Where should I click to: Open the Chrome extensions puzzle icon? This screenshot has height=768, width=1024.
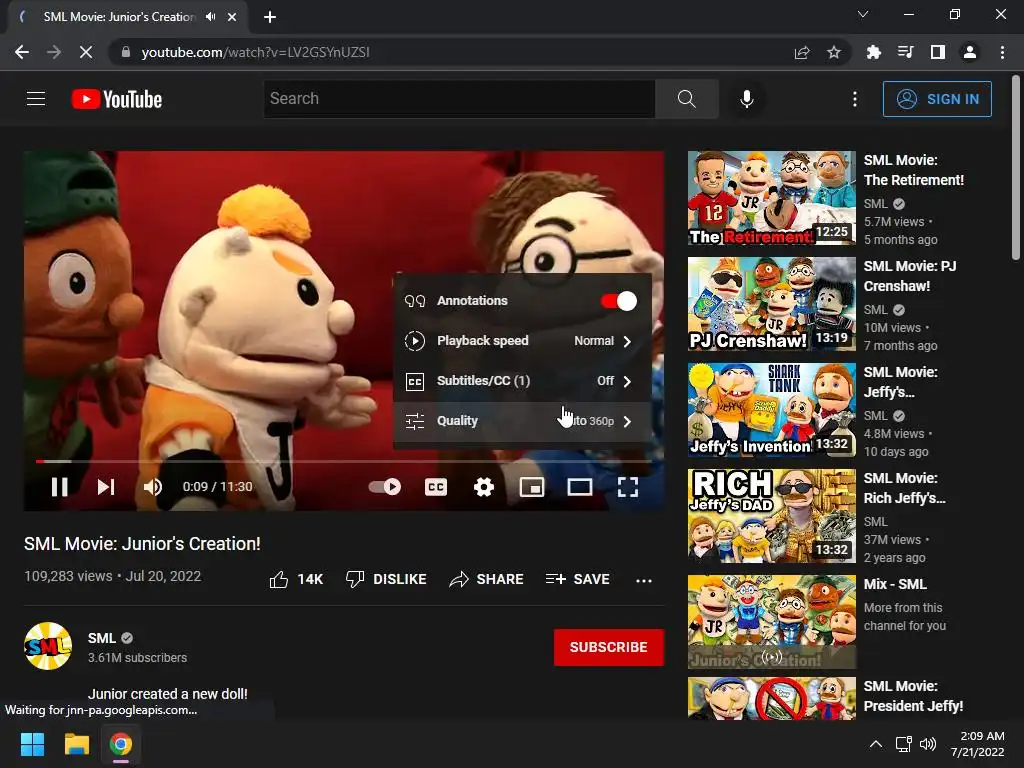tap(873, 52)
